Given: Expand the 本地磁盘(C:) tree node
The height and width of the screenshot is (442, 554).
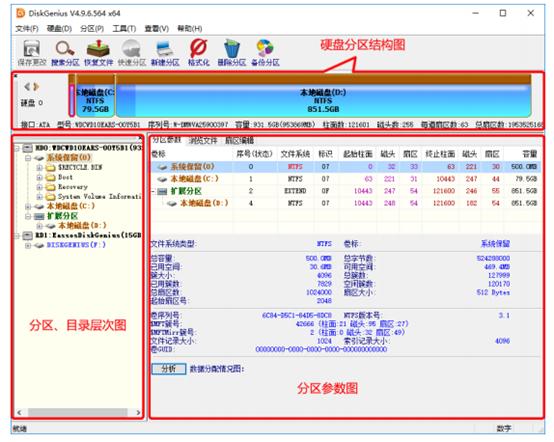Looking at the screenshot, I should pos(28,206).
